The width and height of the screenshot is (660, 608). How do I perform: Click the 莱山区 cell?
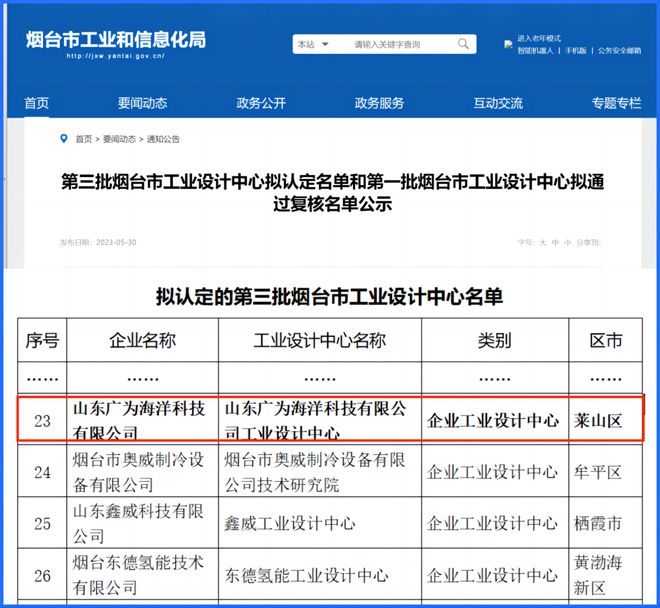click(x=605, y=421)
